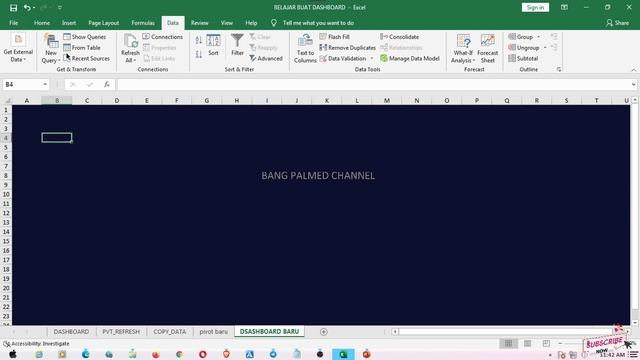The width and height of the screenshot is (640, 360).
Task: Create a Forecast Sheet
Action: click(487, 49)
